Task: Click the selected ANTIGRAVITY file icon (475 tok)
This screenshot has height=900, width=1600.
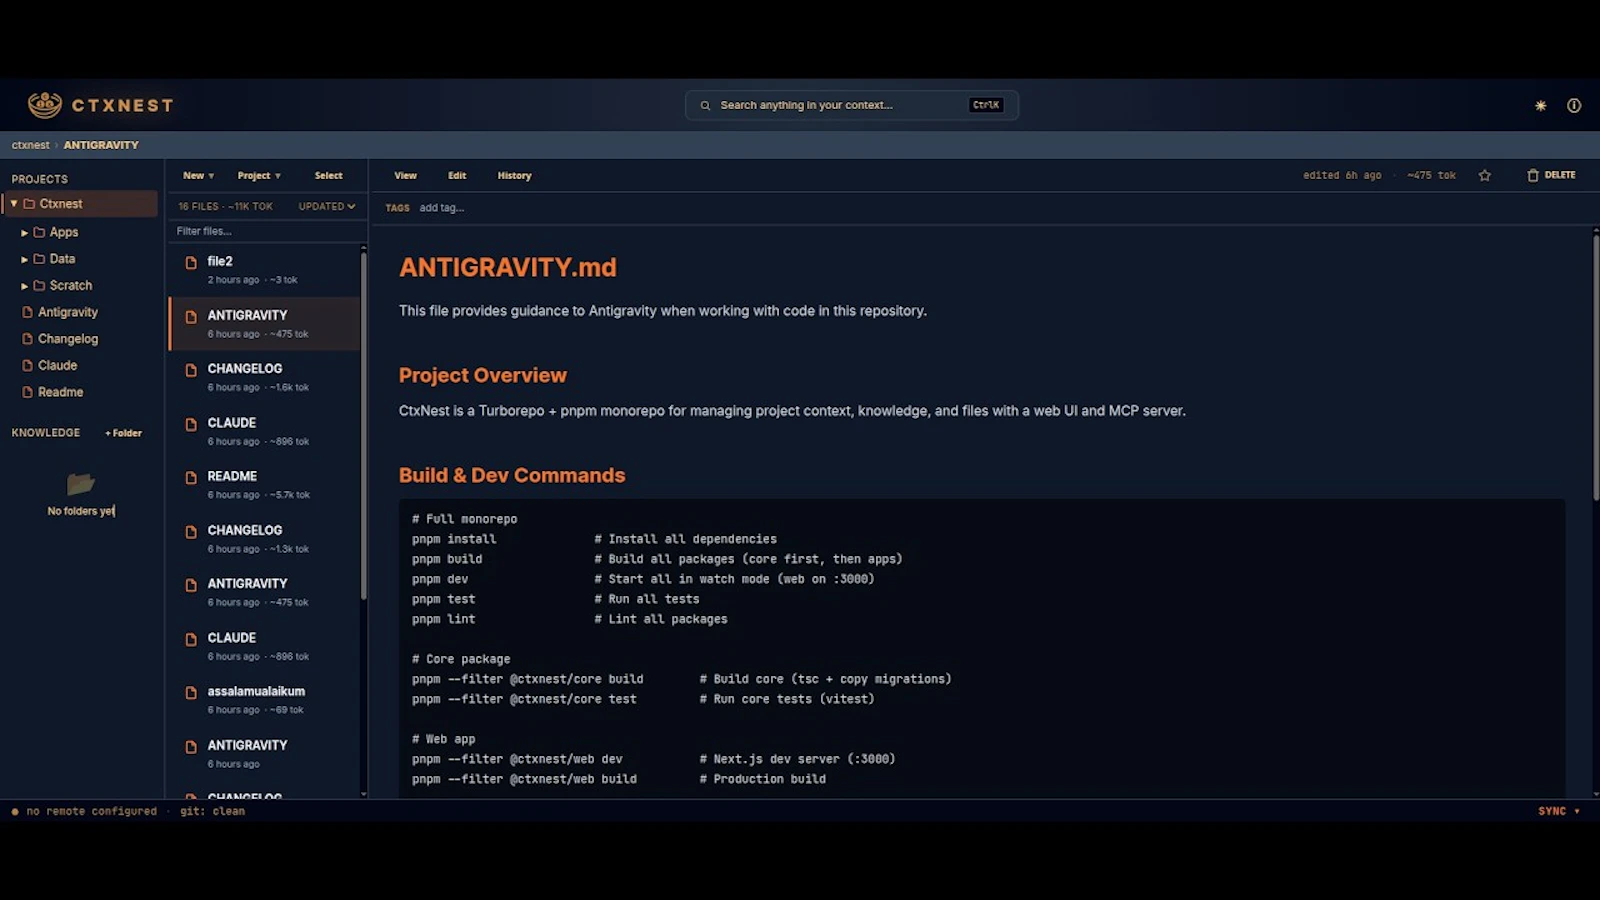Action: [x=191, y=316]
